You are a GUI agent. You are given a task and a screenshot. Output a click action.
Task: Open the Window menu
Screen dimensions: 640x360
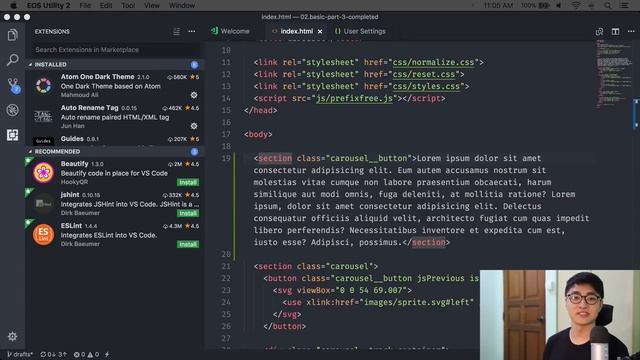click(x=182, y=5)
